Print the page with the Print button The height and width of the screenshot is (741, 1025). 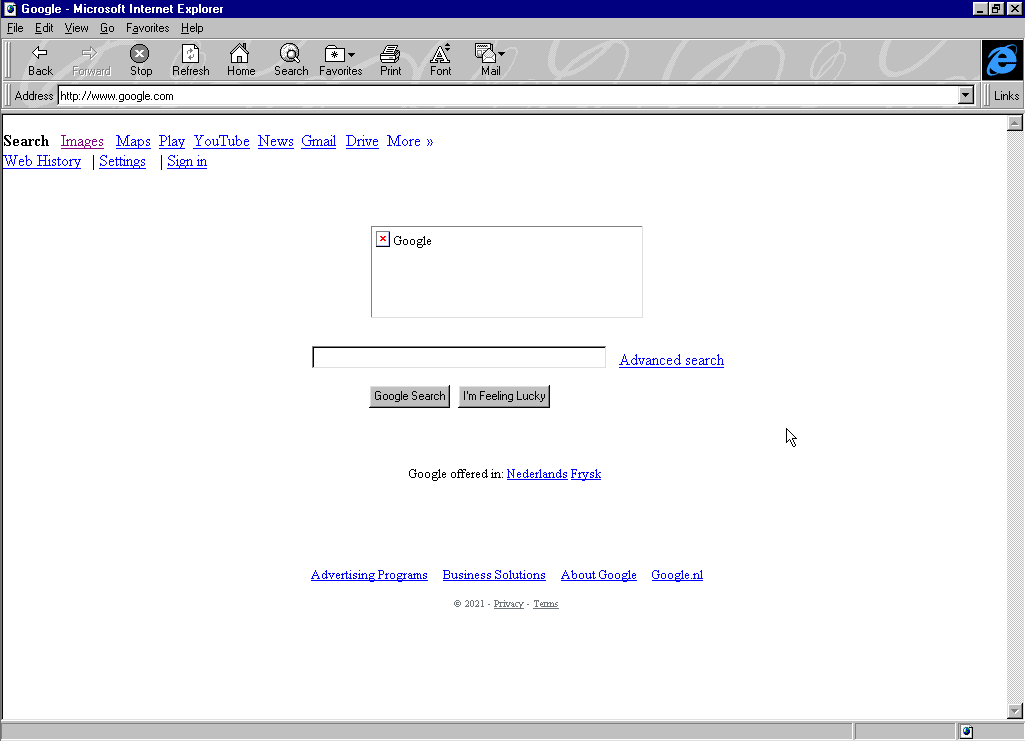click(x=390, y=60)
